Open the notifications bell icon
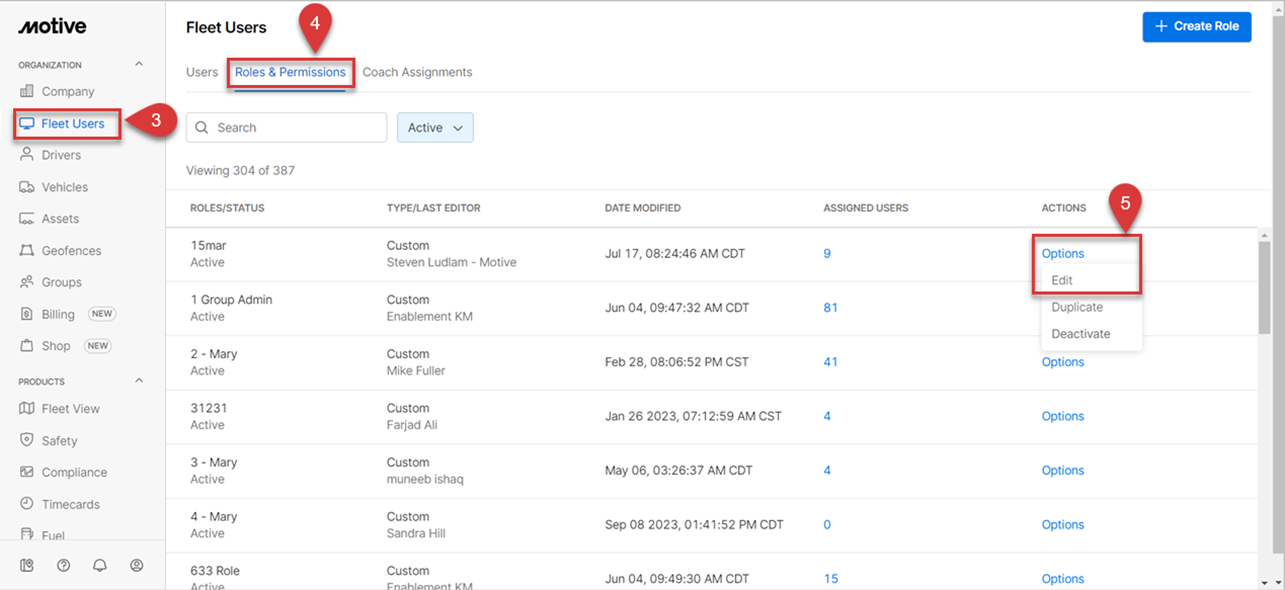The height and width of the screenshot is (590, 1285). (x=100, y=565)
